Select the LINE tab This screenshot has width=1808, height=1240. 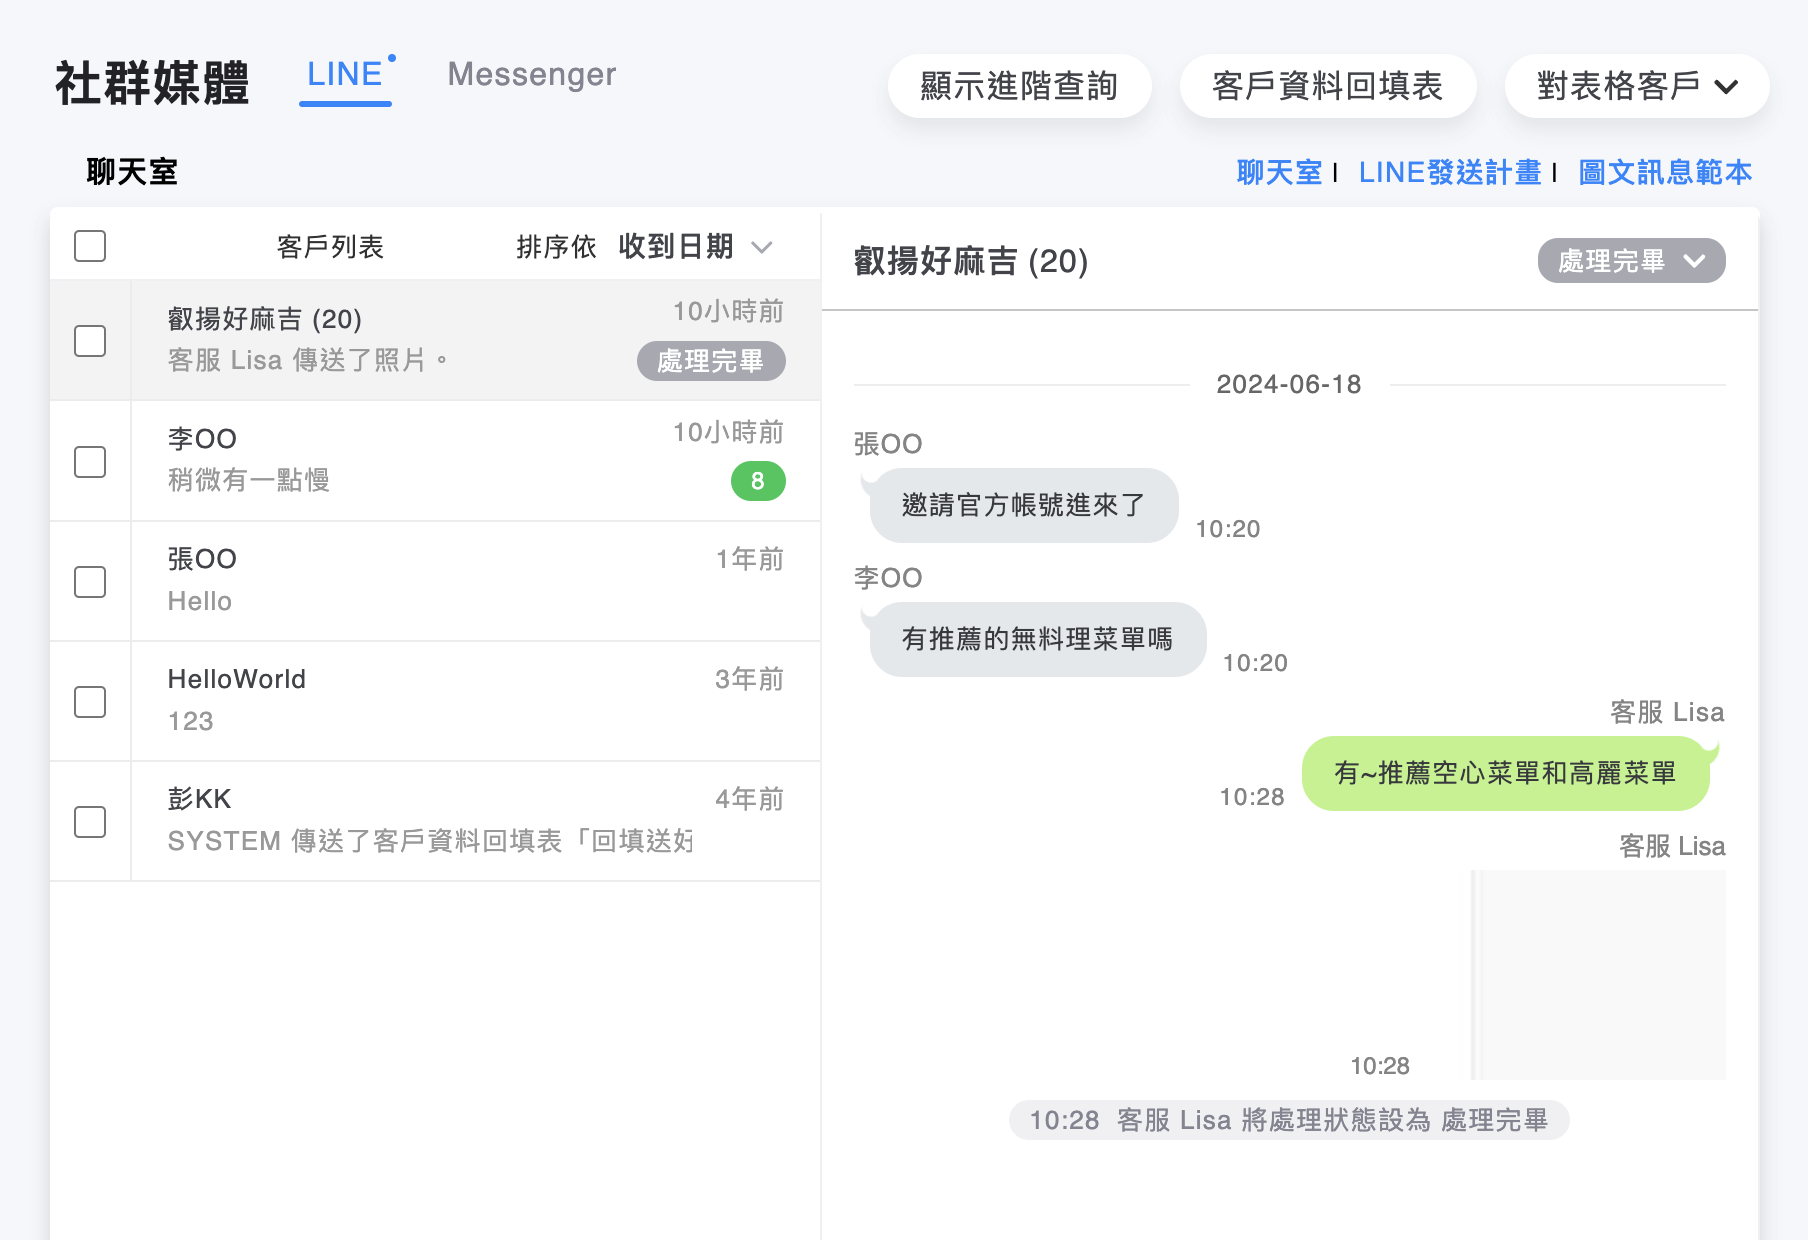345,75
